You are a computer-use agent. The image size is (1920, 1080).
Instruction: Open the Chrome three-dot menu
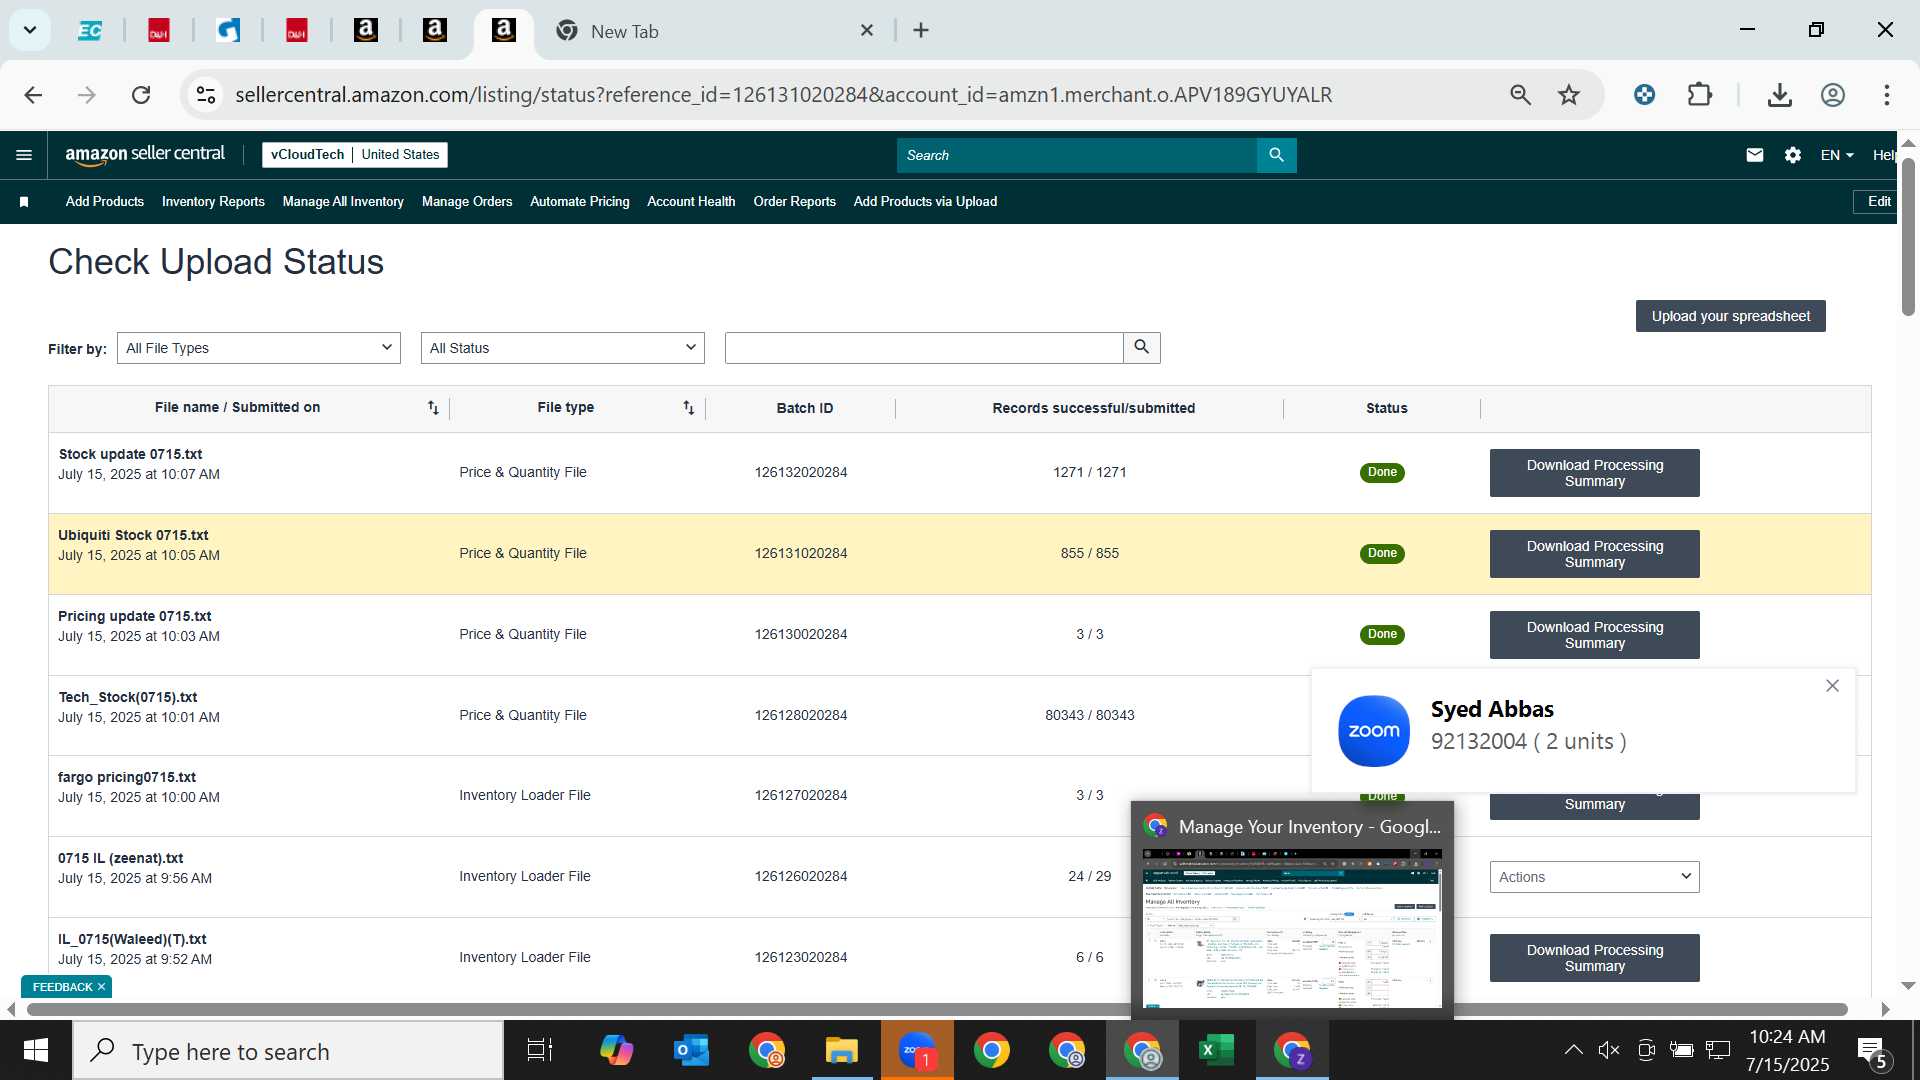pos(1886,95)
